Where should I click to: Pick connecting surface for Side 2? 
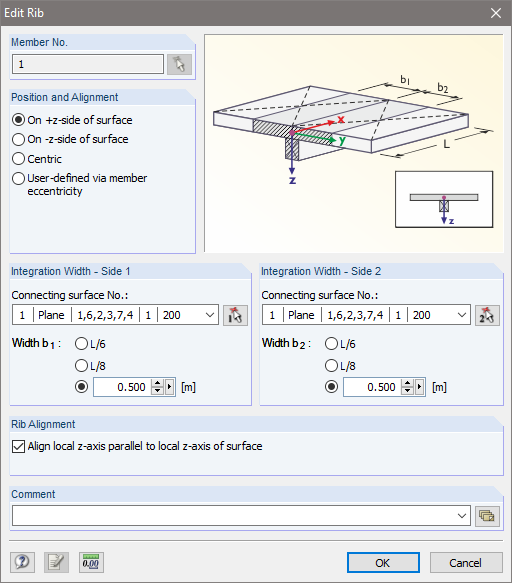(487, 315)
